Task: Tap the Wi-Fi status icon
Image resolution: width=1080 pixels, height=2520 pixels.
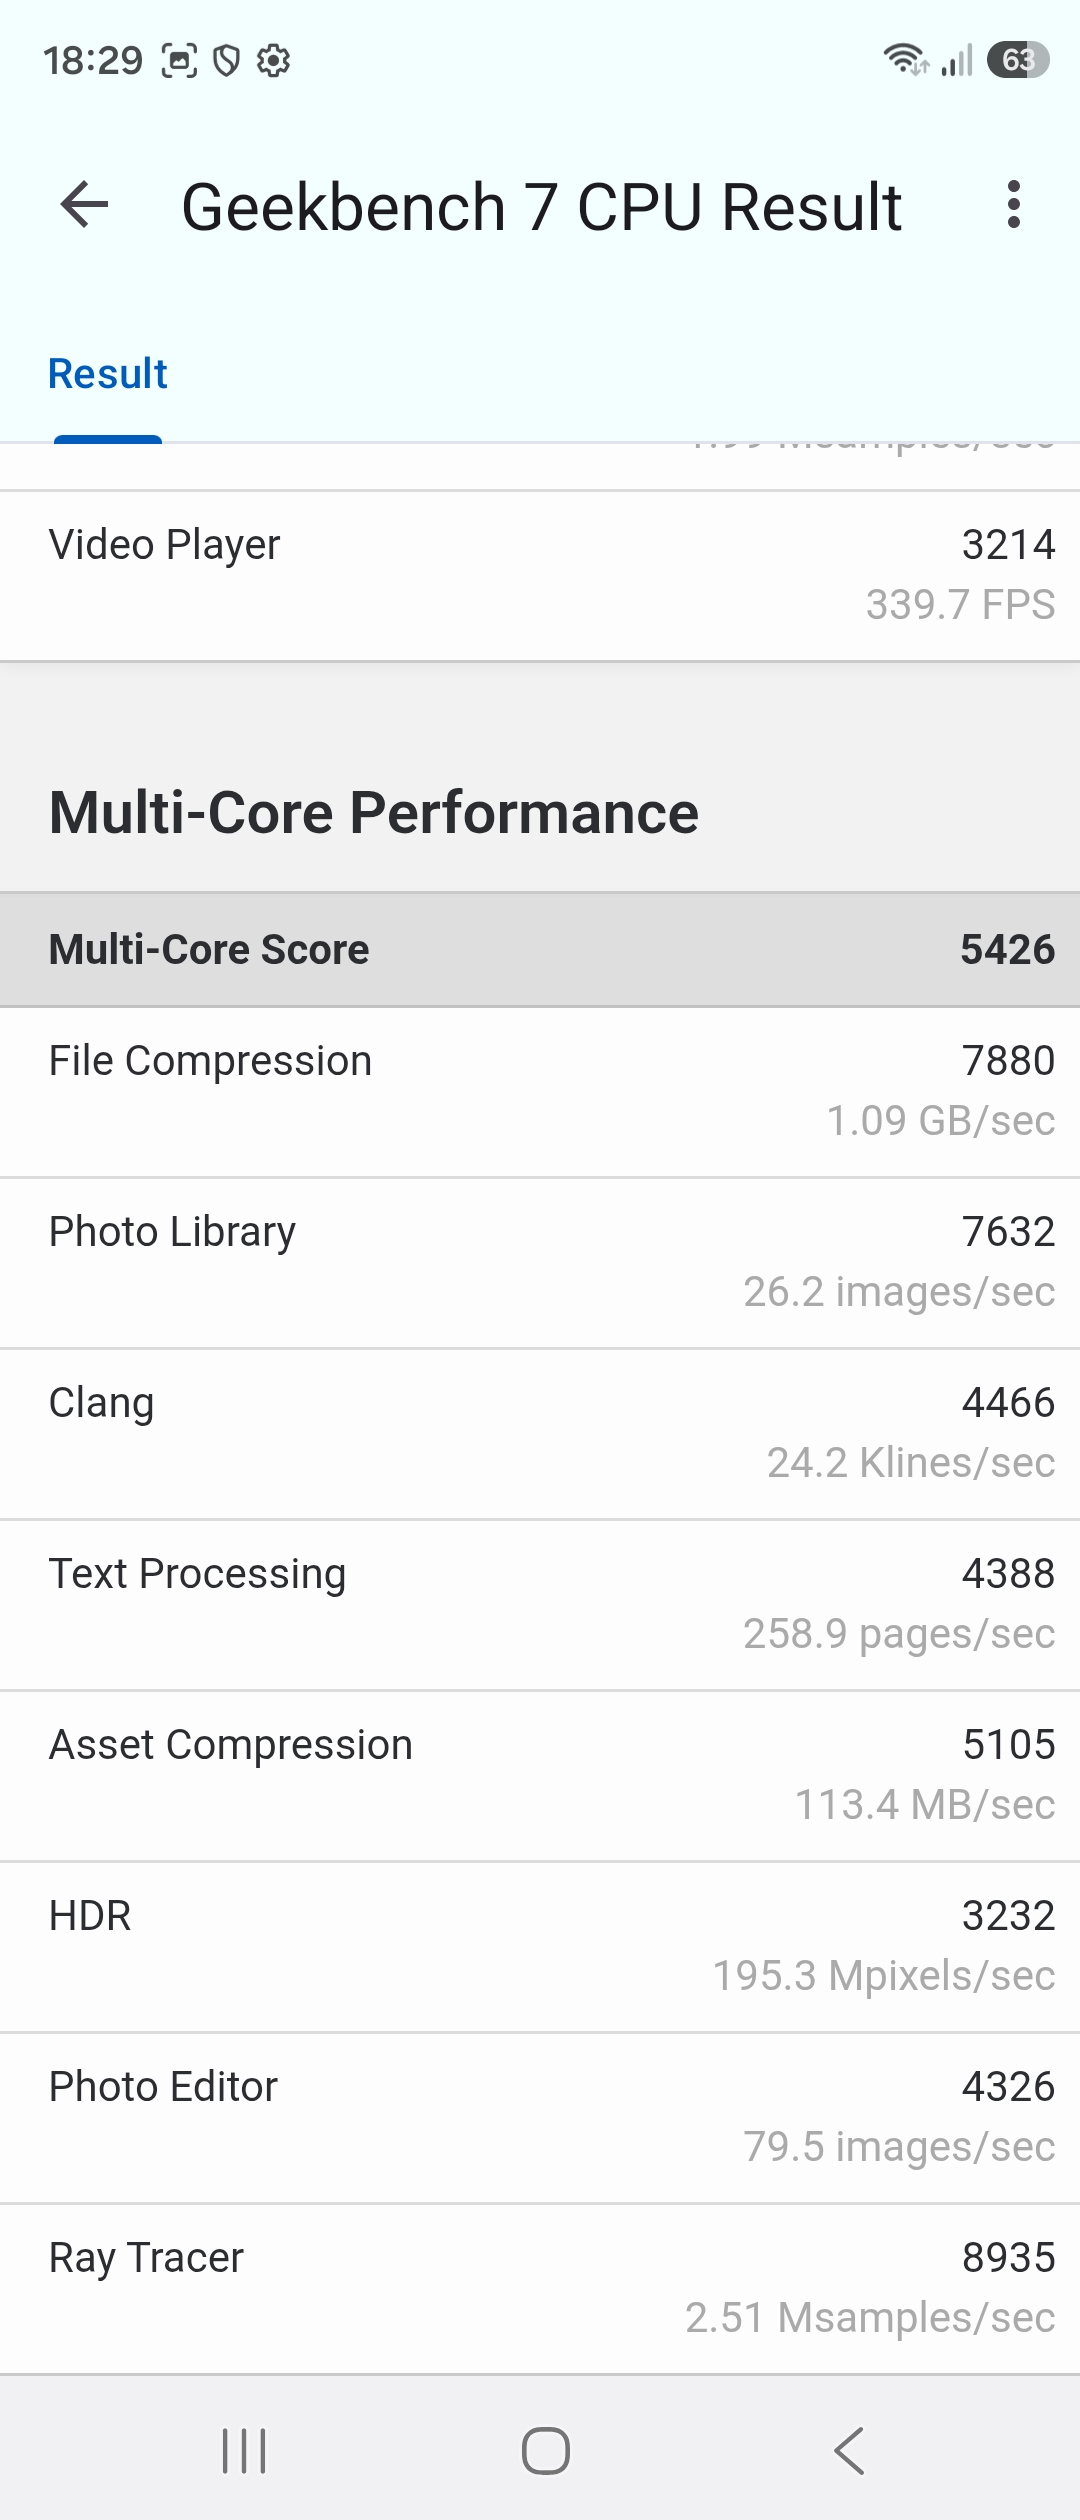Action: click(905, 60)
